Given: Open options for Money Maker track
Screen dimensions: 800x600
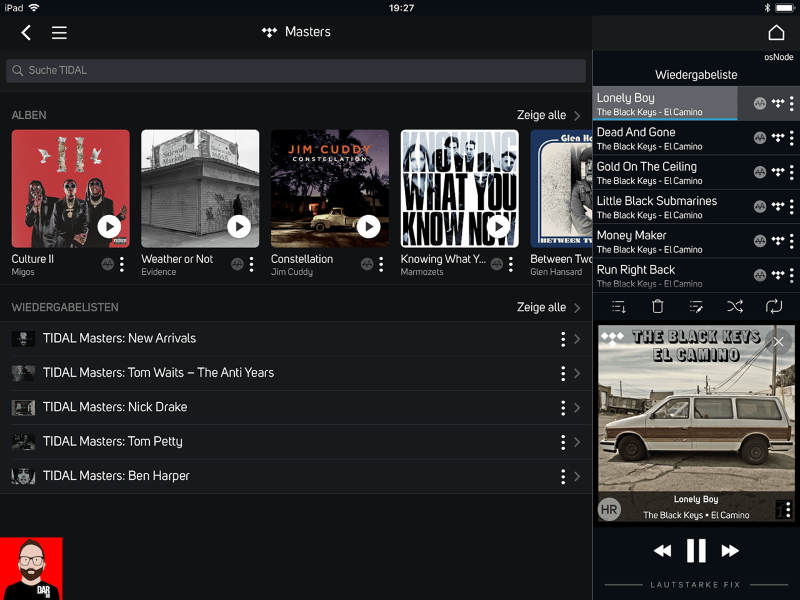Looking at the screenshot, I should [x=791, y=241].
